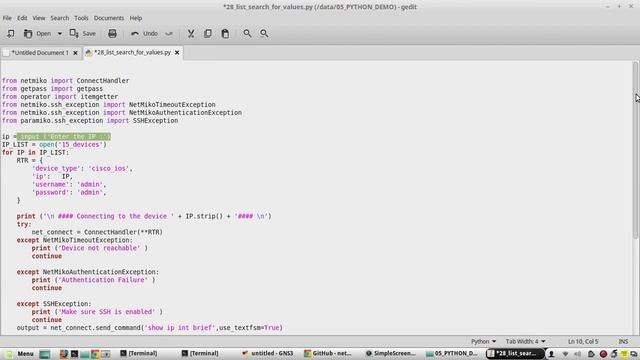Click the line 'for IP in IP_LIST:'
Image resolution: width=640 pixels, height=360 pixels.
pos(35,153)
